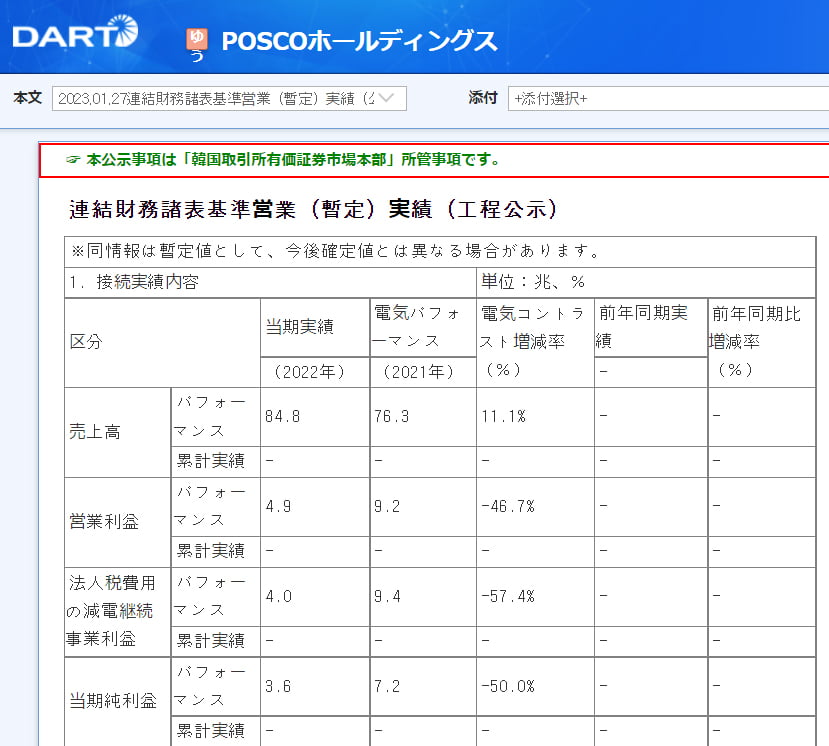Click the orange ゆ market badge icon

pos(197,39)
